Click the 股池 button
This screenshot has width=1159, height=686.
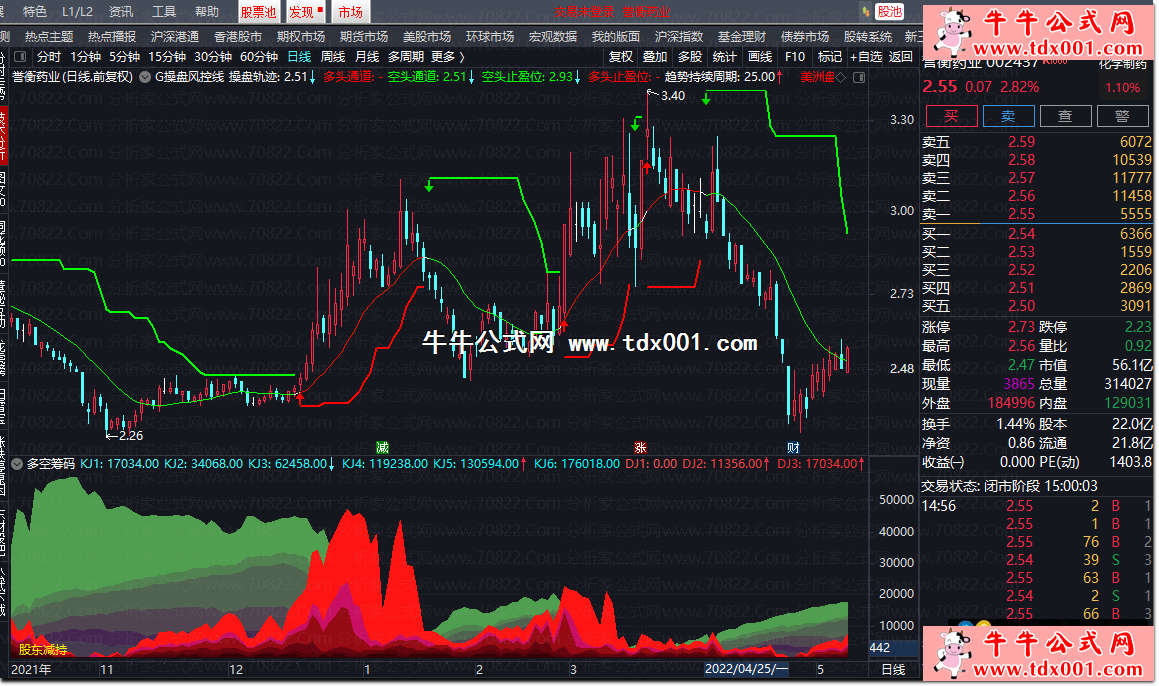pos(889,12)
